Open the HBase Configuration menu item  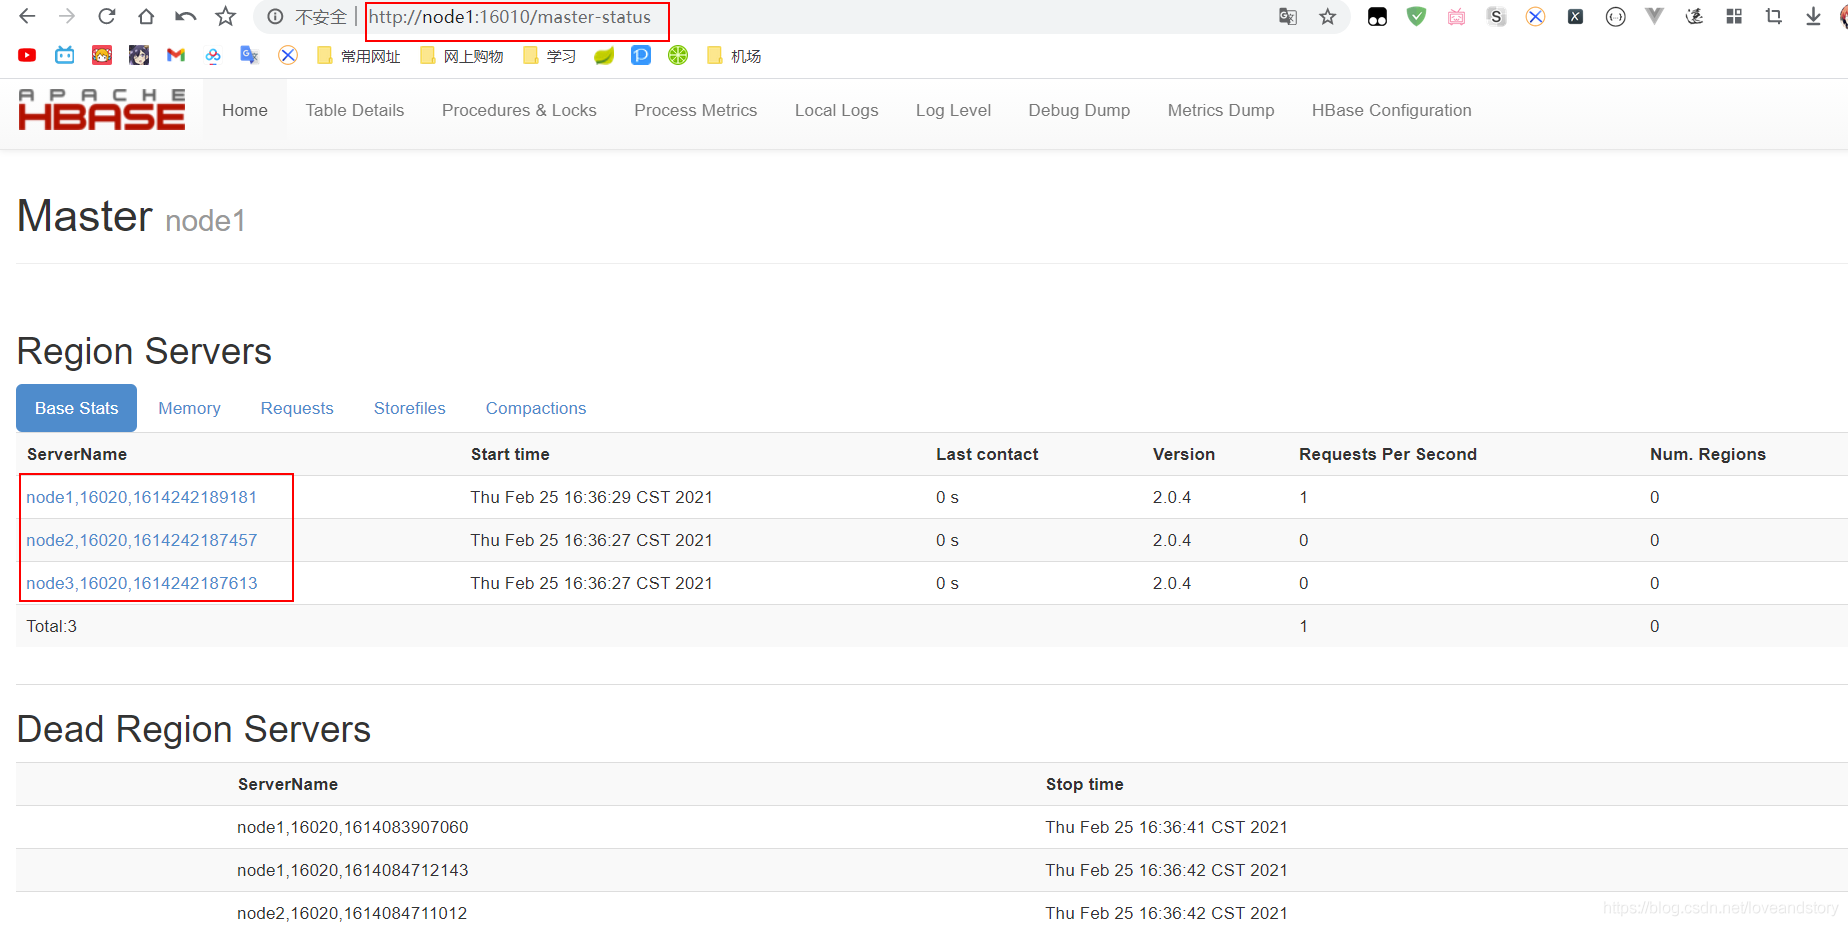pyautogui.click(x=1391, y=110)
